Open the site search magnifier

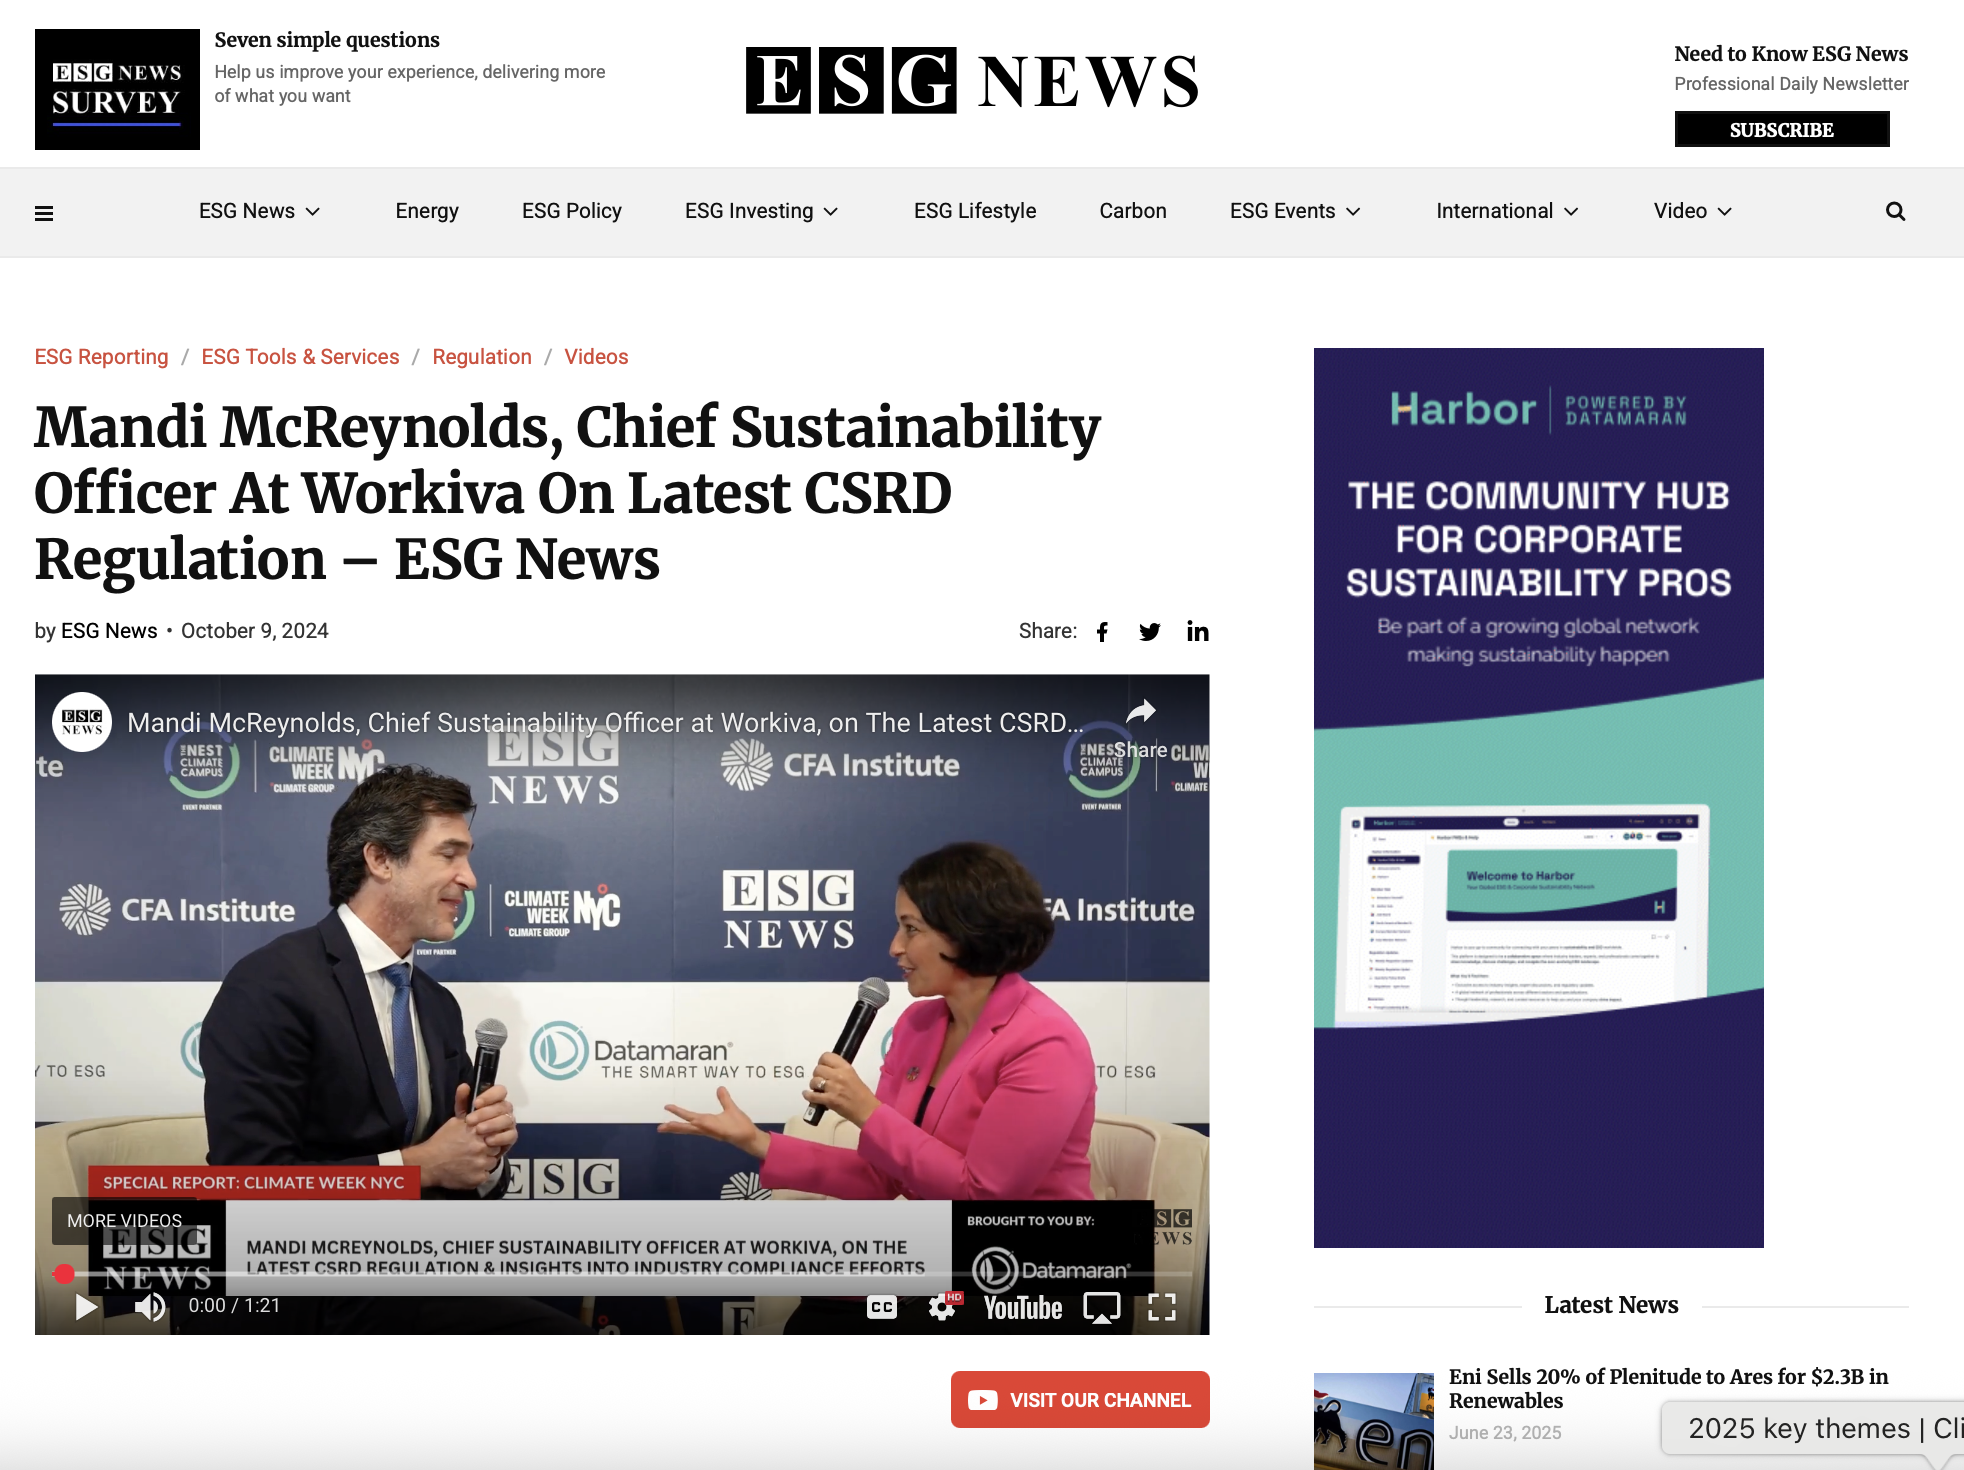point(1895,212)
